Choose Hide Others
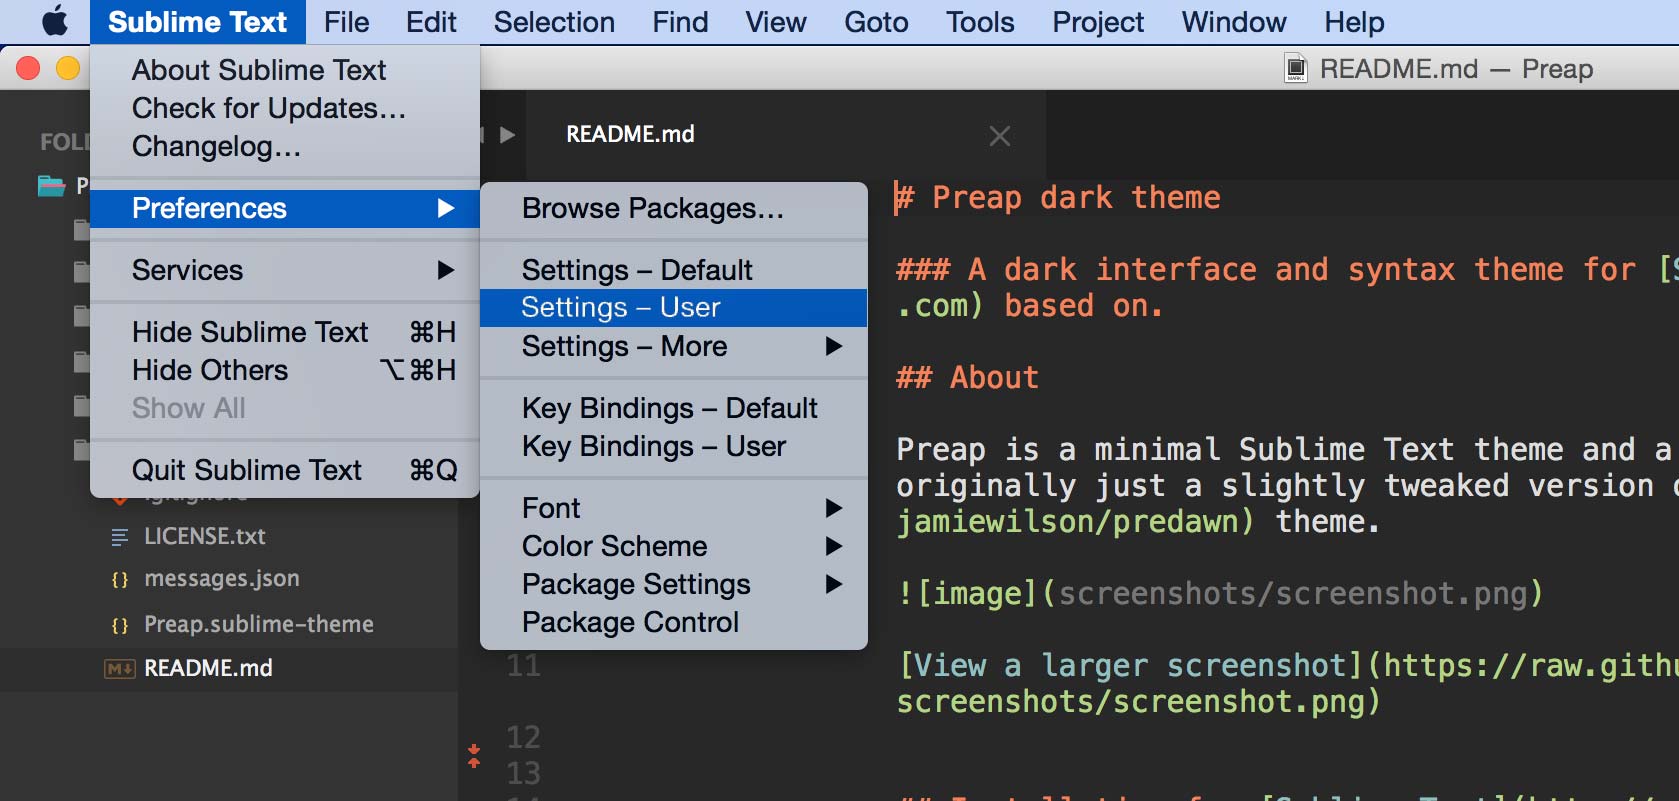Image resolution: width=1679 pixels, height=801 pixels. (x=285, y=370)
